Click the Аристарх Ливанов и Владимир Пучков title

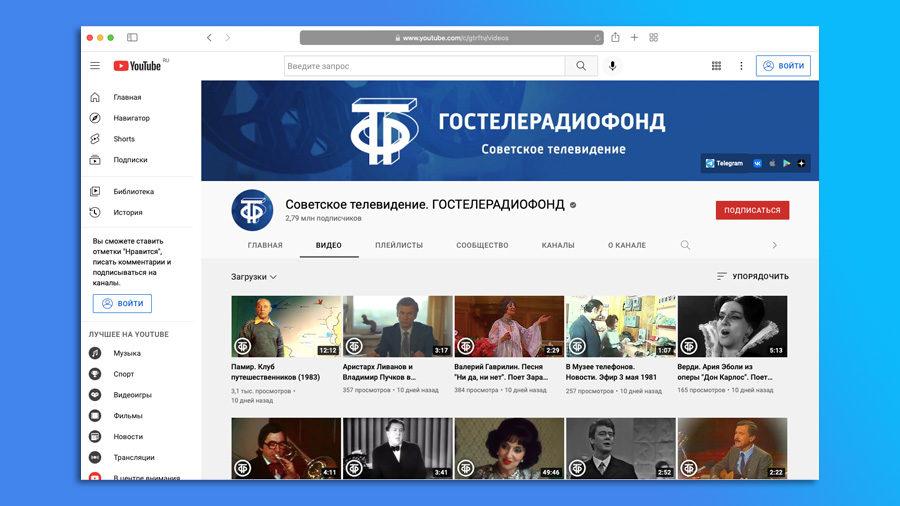pyautogui.click(x=379, y=372)
